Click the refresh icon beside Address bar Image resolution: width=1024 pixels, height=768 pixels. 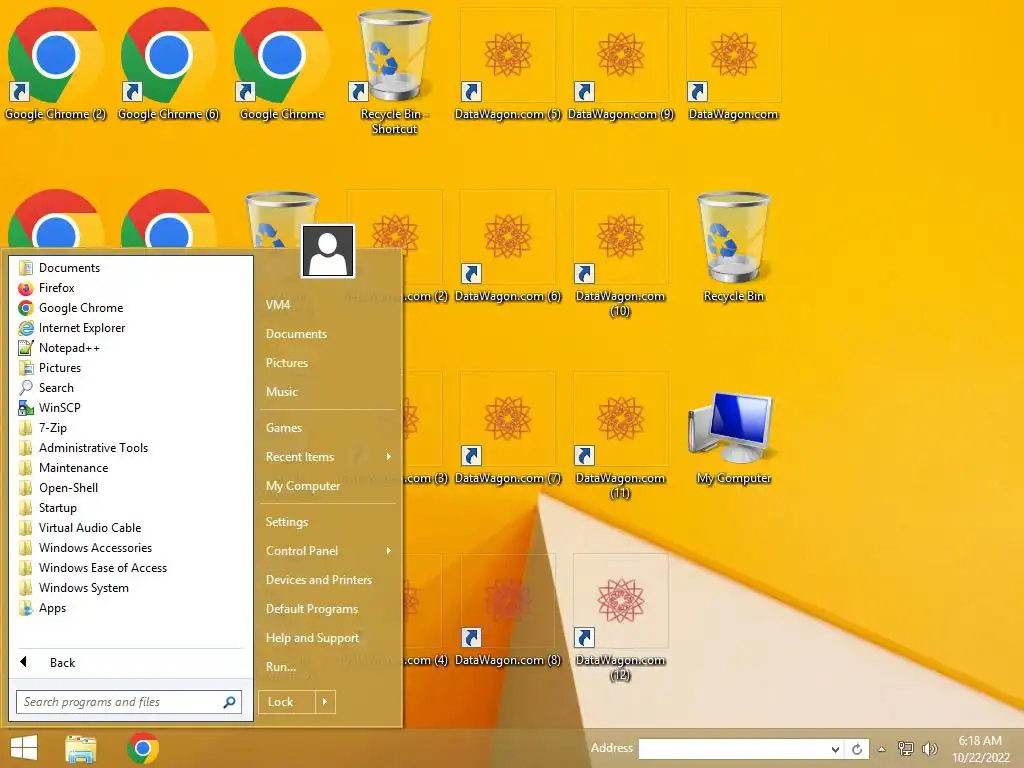[x=857, y=749]
